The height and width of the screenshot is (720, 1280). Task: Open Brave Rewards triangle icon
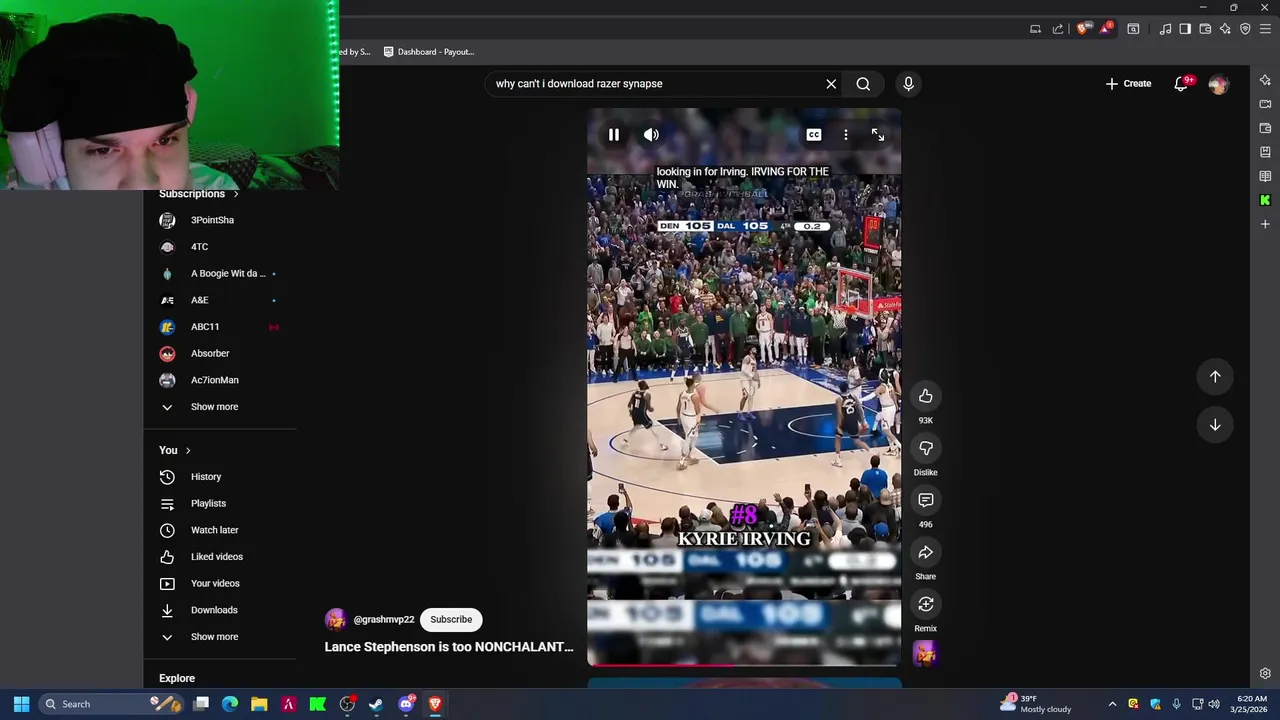tap(1104, 29)
